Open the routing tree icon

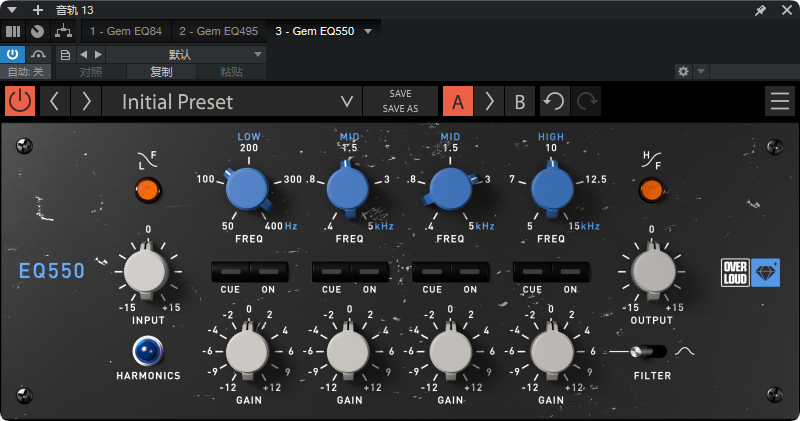[63, 31]
